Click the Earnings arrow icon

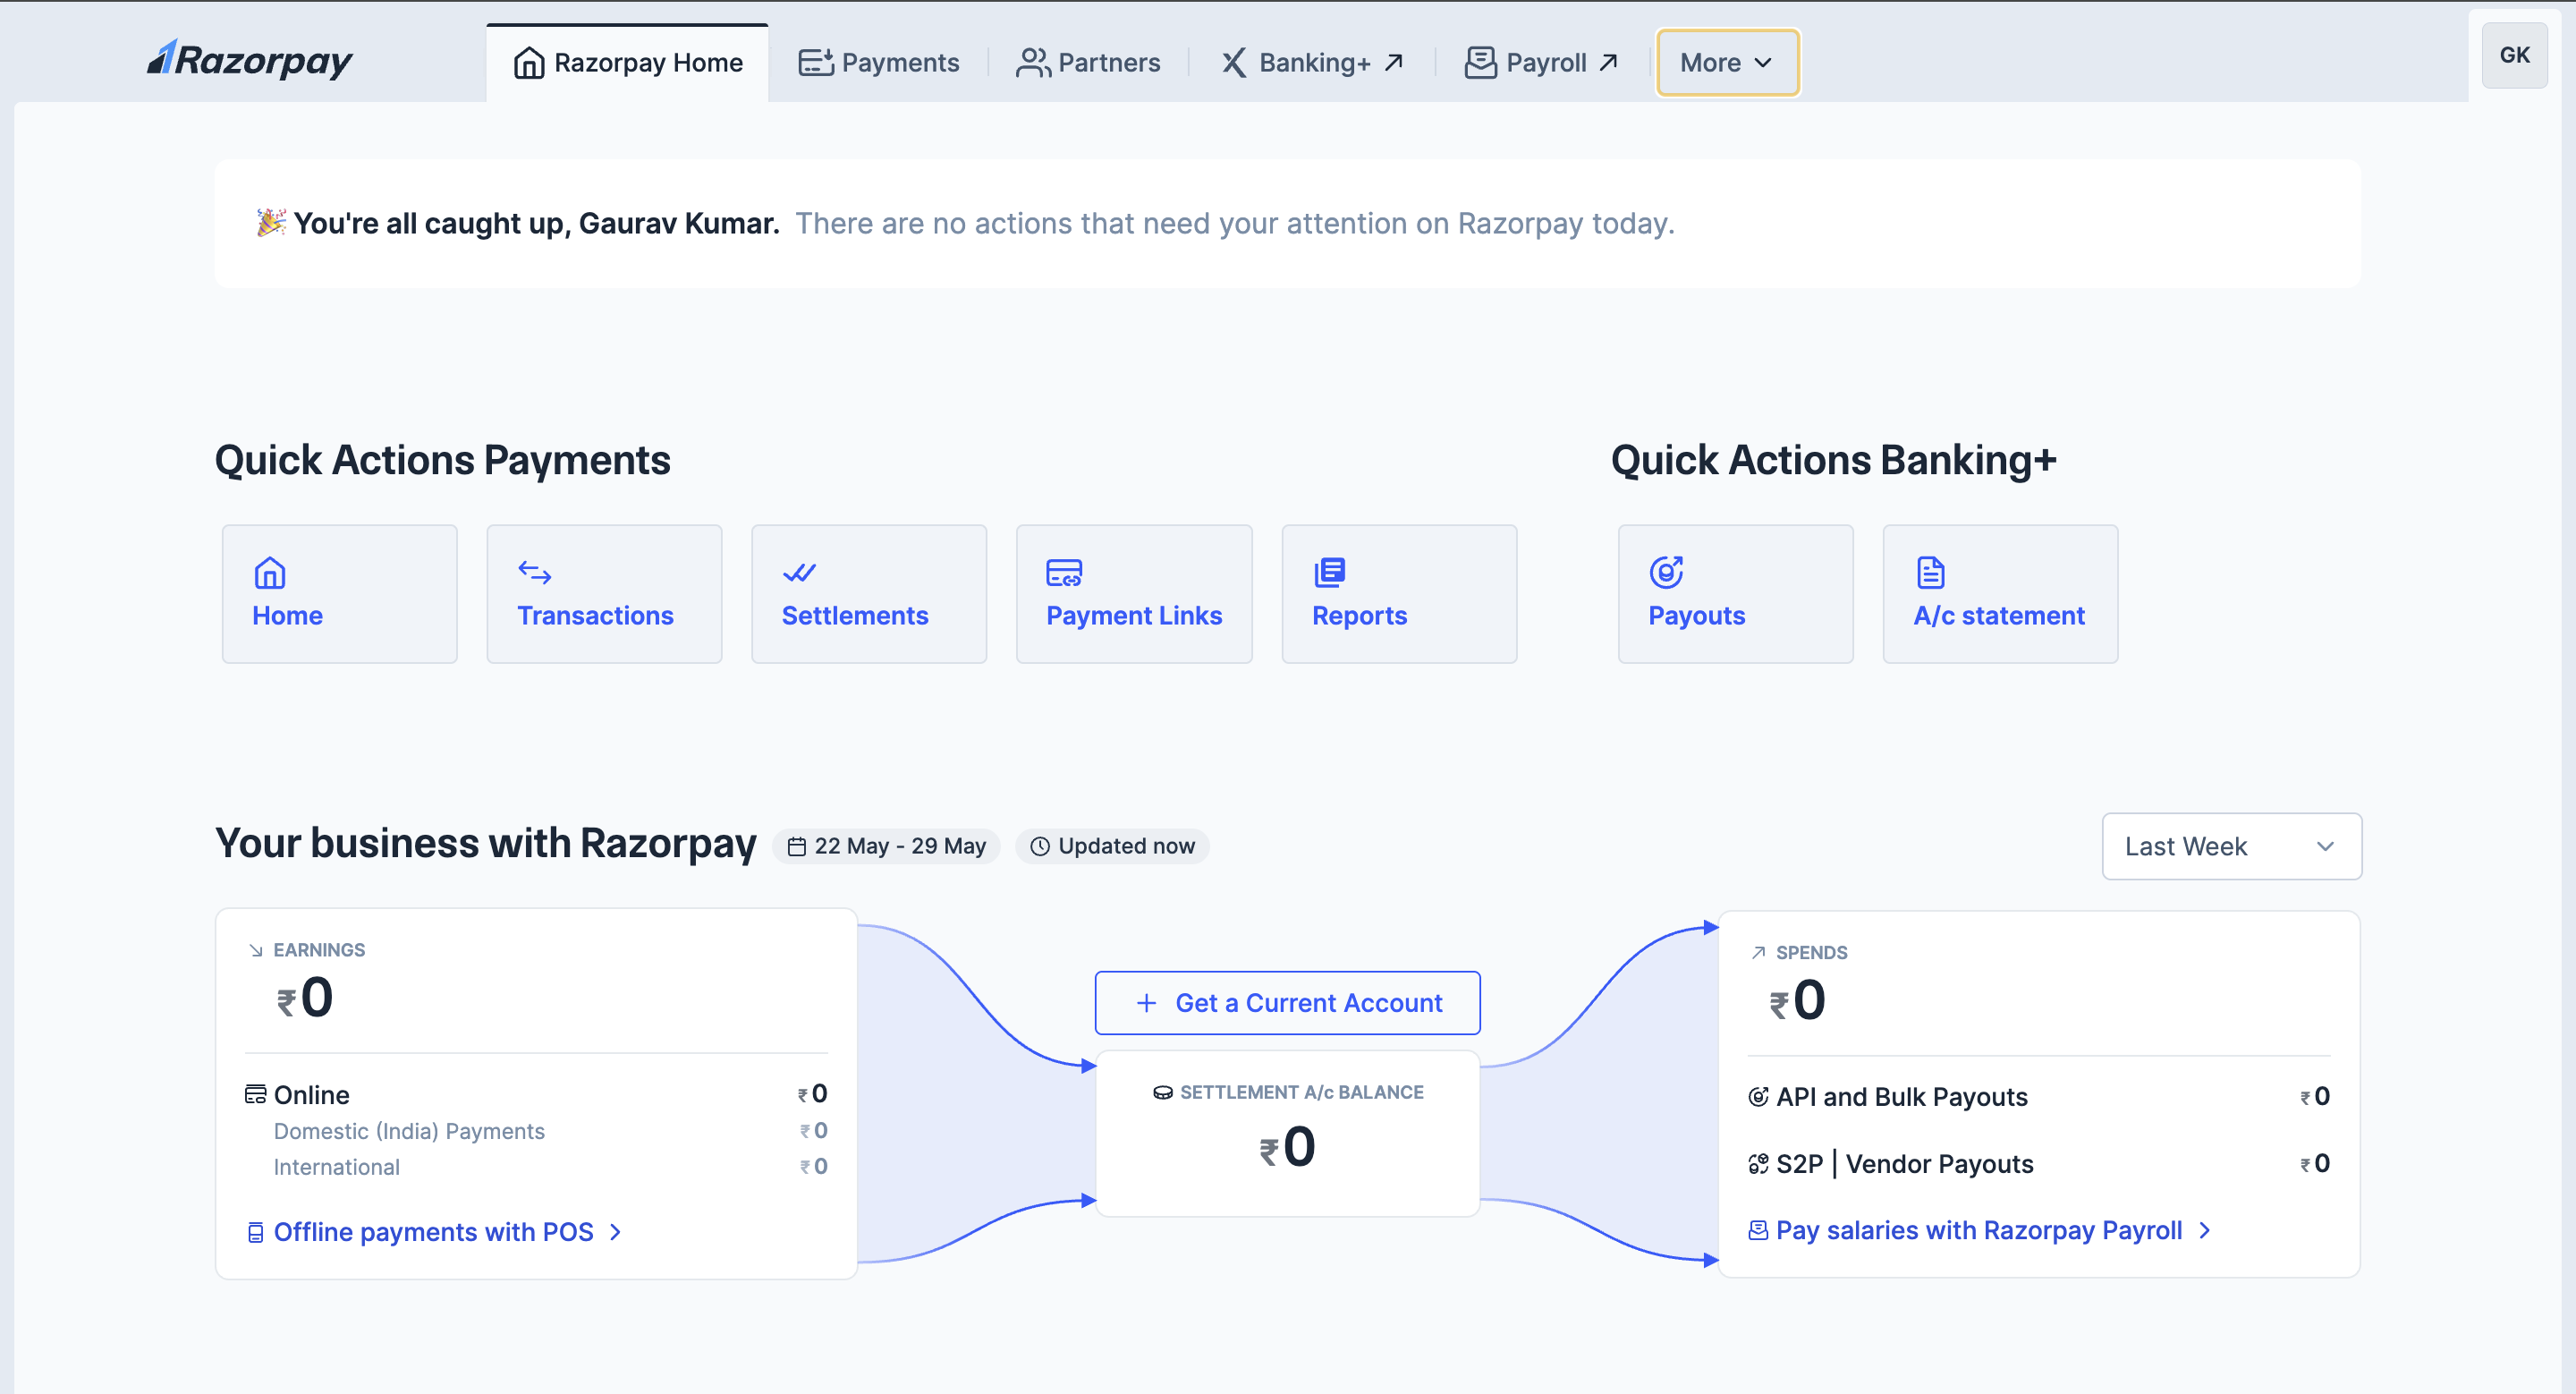256,951
